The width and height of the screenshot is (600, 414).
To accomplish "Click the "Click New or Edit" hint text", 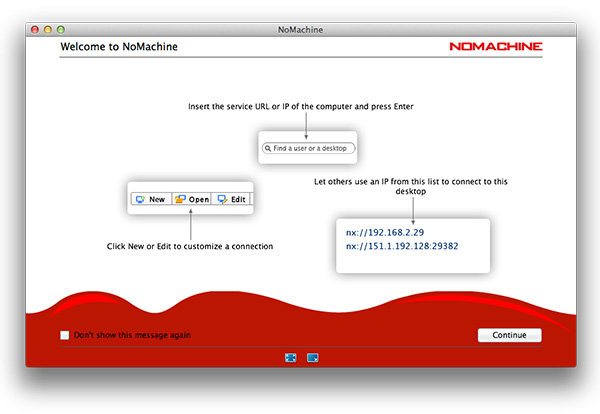I will click(x=190, y=246).
